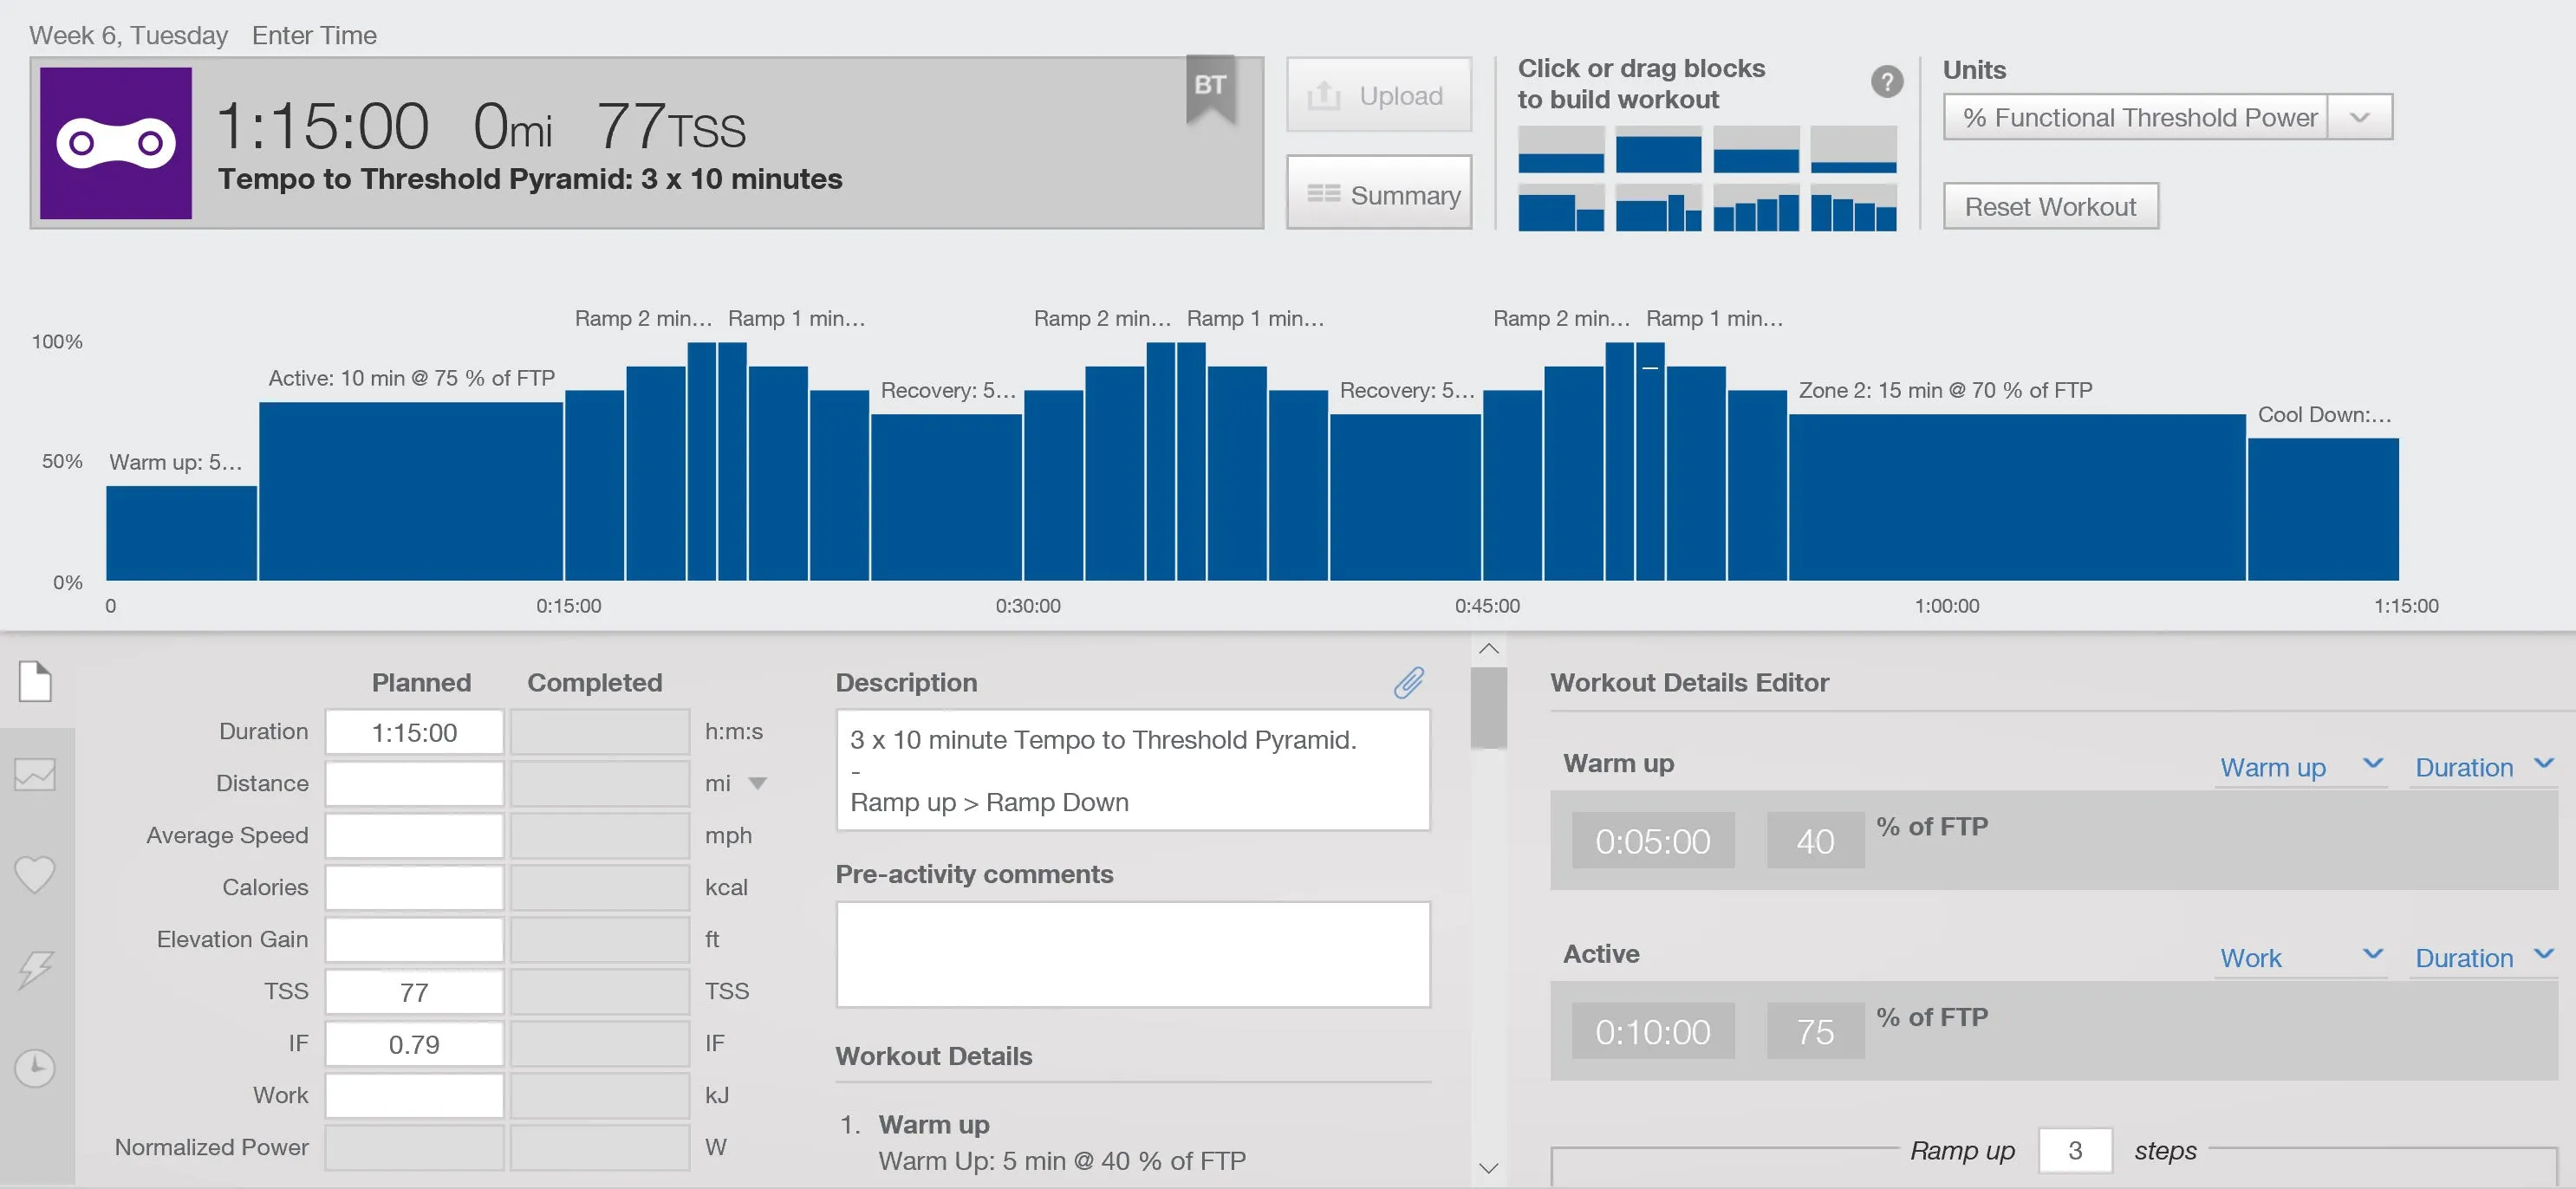Click the BT bookmark badge

(x=1210, y=89)
